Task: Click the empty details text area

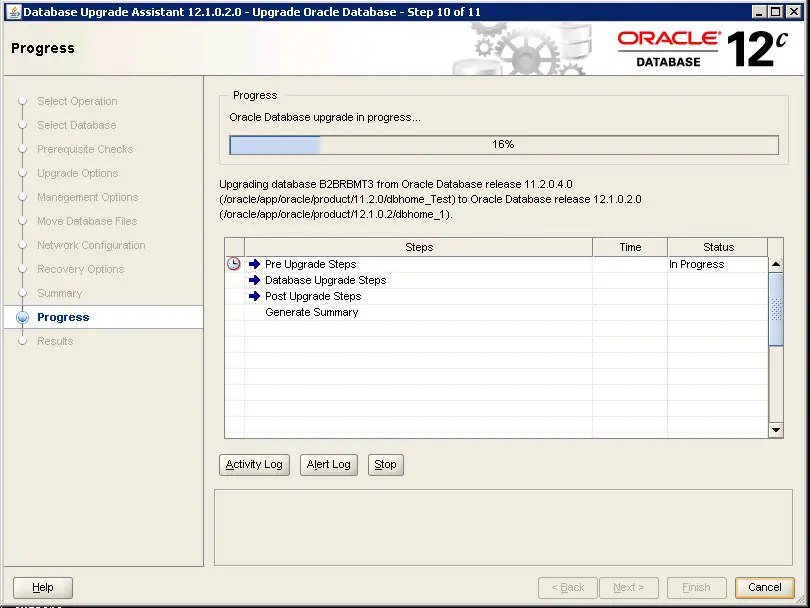Action: [x=503, y=527]
